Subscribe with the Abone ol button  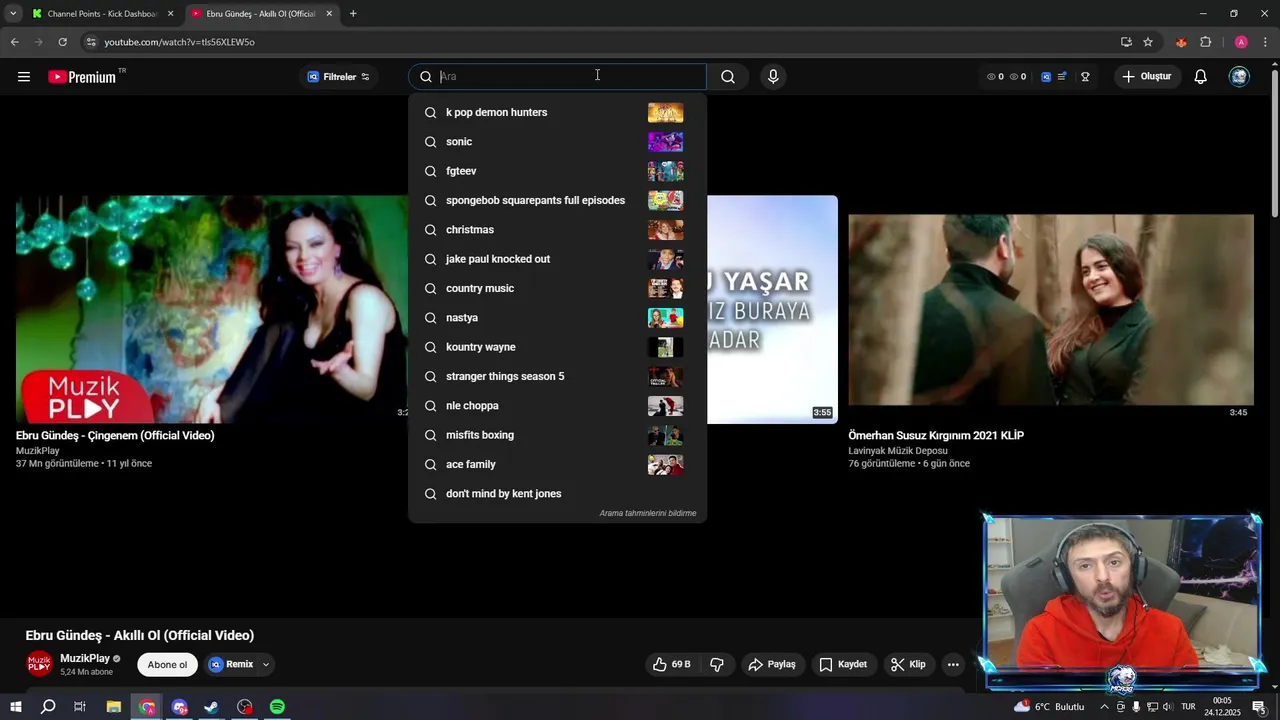tap(167, 665)
